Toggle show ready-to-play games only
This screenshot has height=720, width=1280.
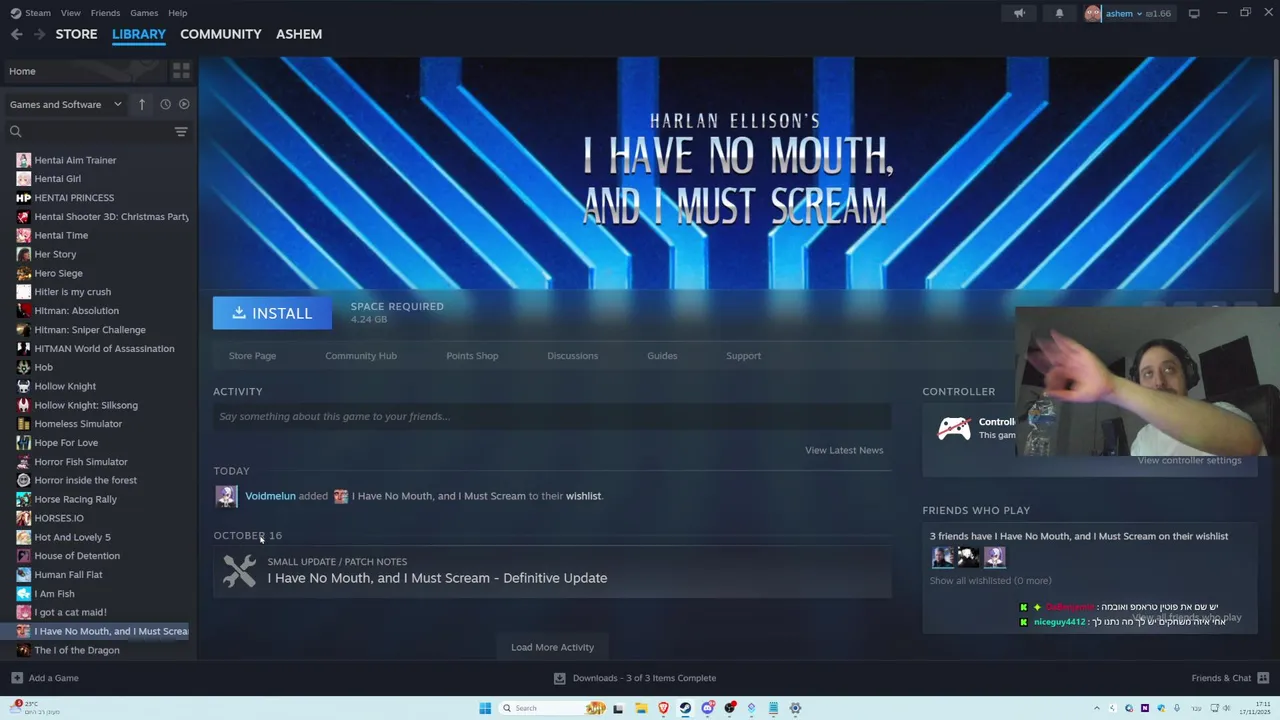tap(184, 104)
